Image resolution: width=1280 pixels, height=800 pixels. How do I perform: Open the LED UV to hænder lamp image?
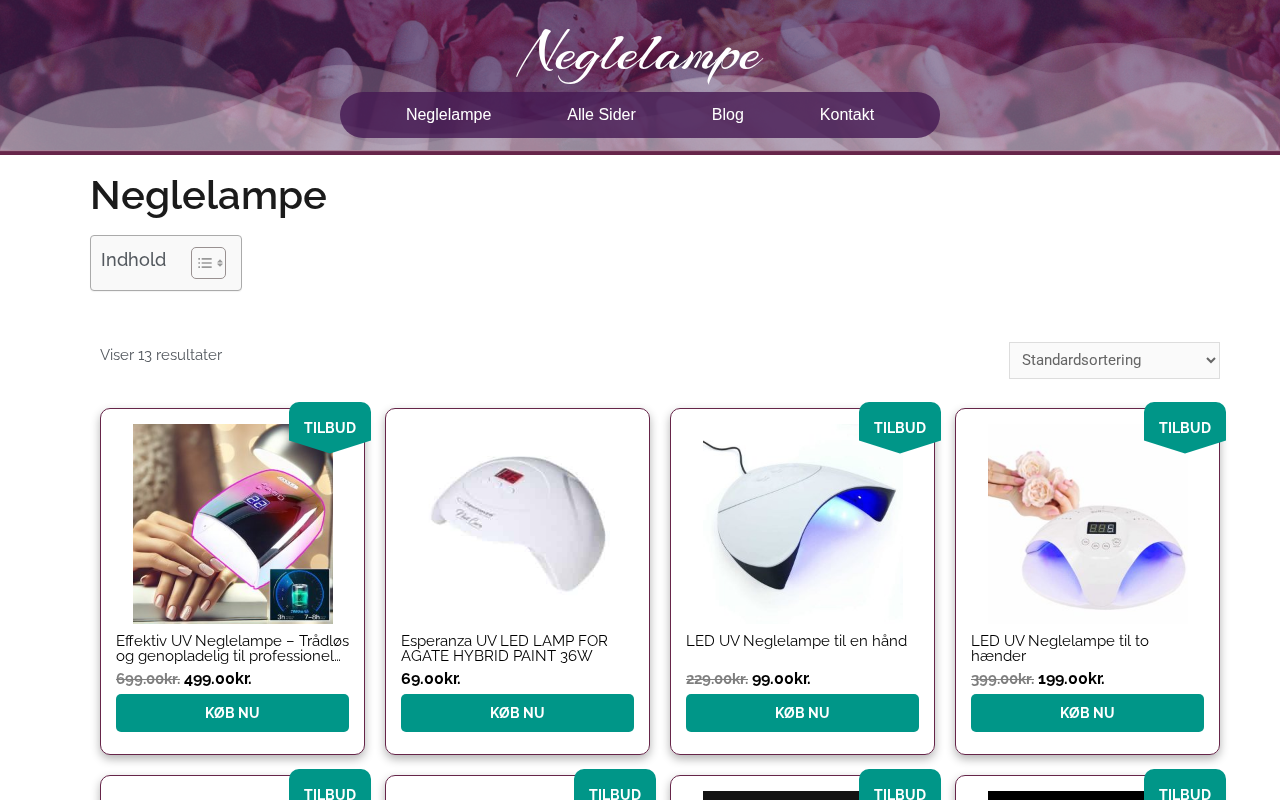tap(1088, 524)
